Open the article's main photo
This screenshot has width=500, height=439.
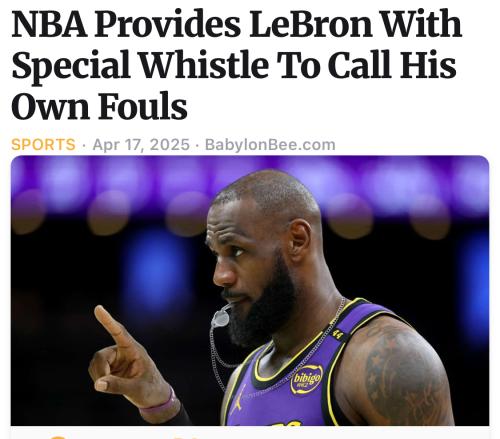click(250, 290)
